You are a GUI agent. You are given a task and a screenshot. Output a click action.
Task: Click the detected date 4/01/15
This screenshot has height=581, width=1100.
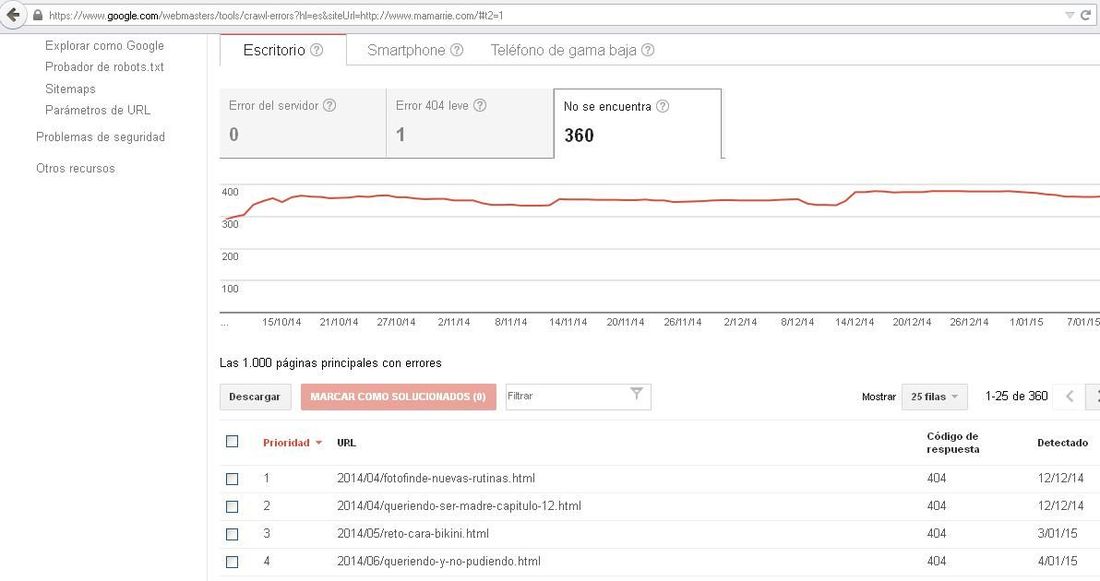1057,561
